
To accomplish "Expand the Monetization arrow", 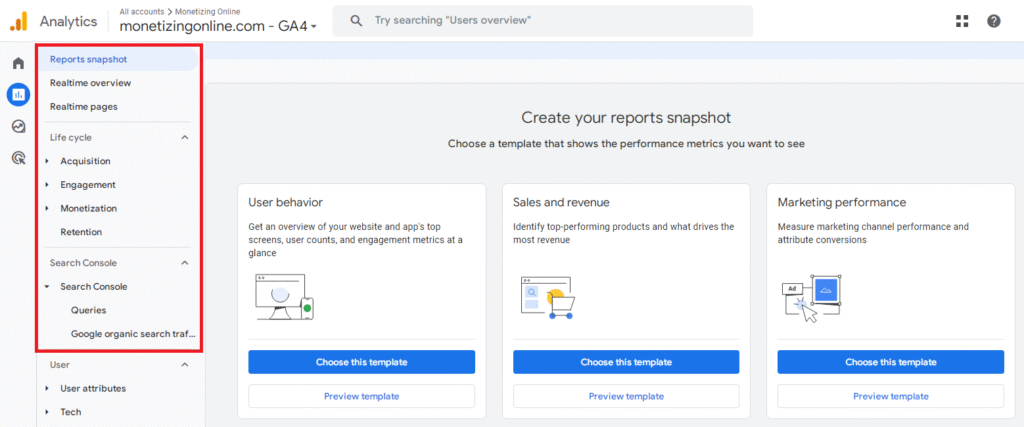I will 47,208.
